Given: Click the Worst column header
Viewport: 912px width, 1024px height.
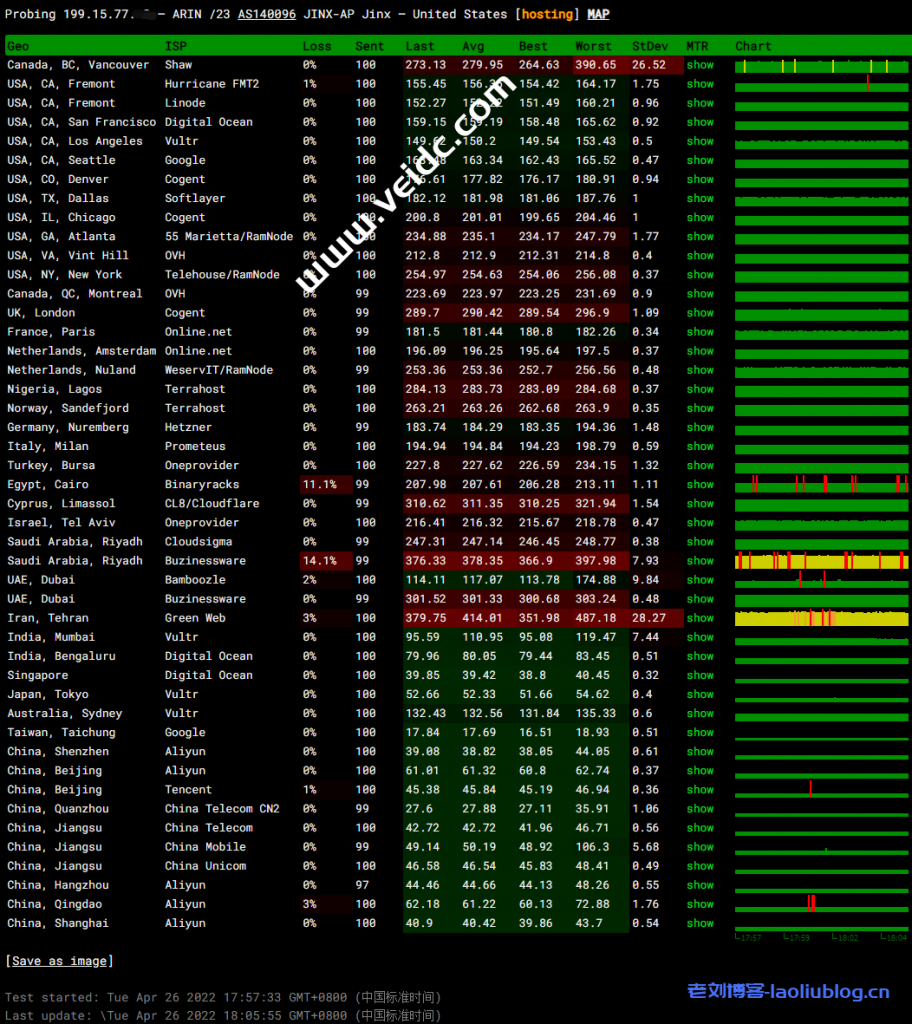Looking at the screenshot, I should (593, 46).
